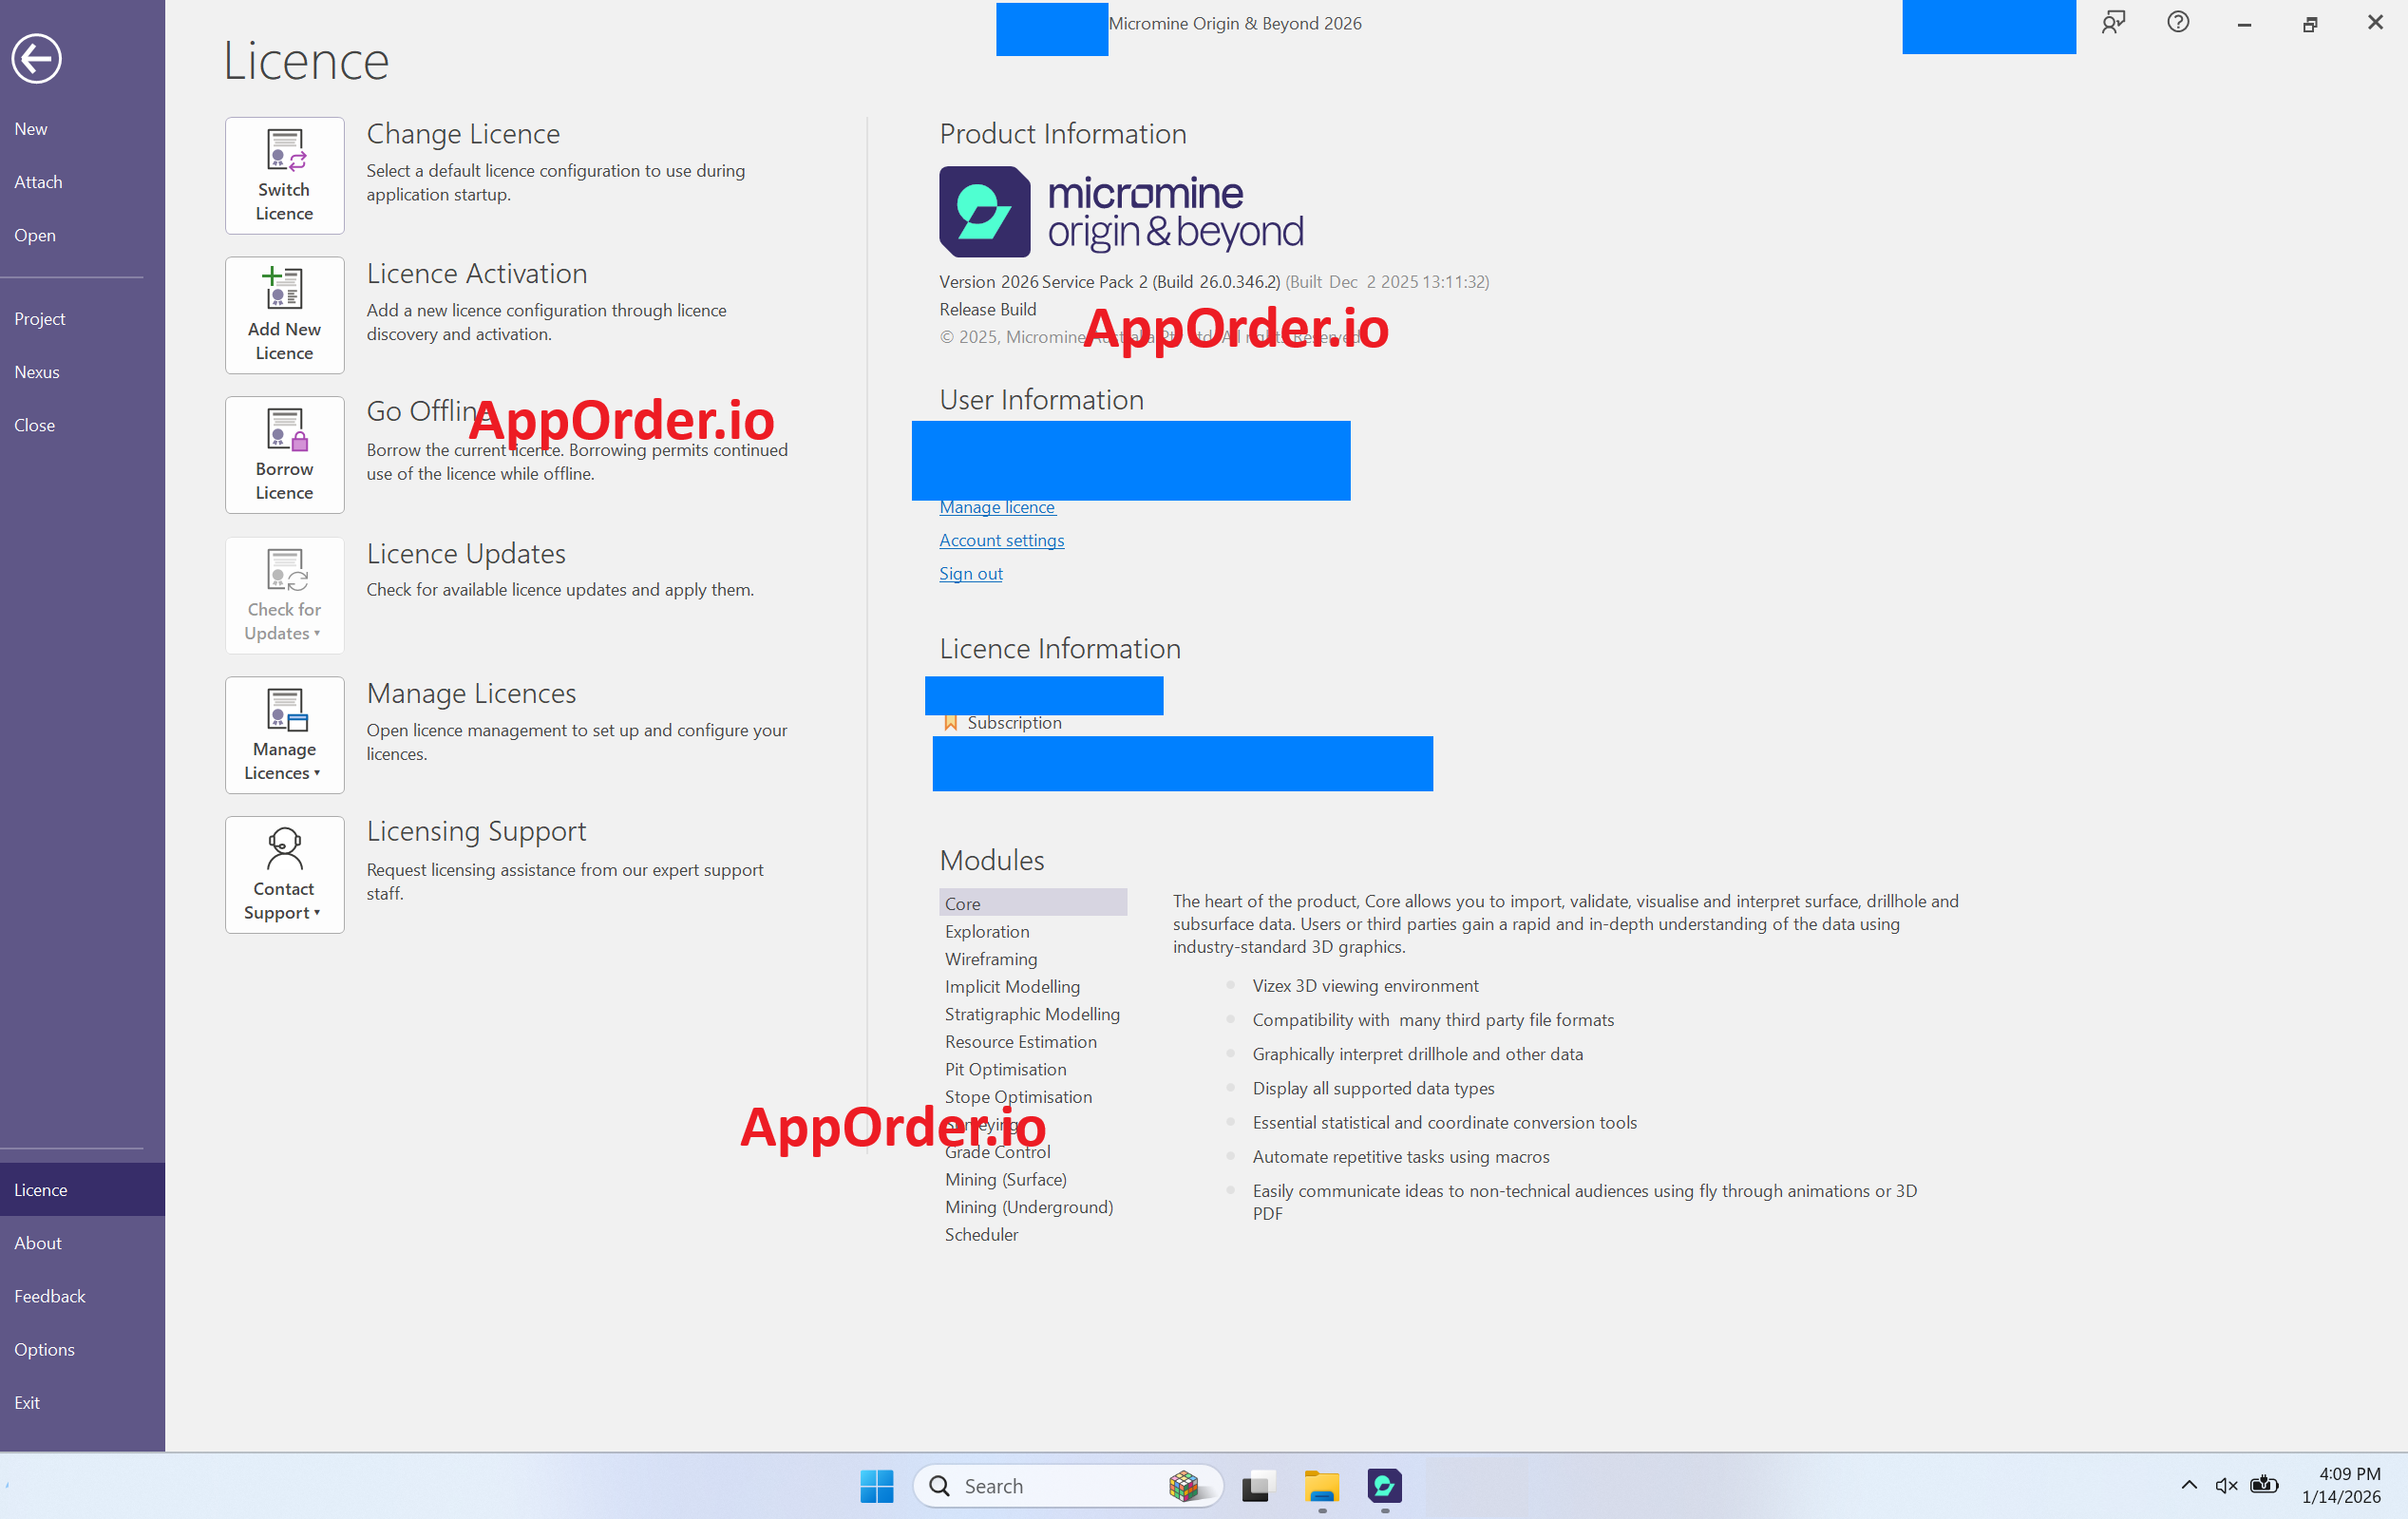
Task: Select the Borrow Licence icon button
Action: [284, 455]
